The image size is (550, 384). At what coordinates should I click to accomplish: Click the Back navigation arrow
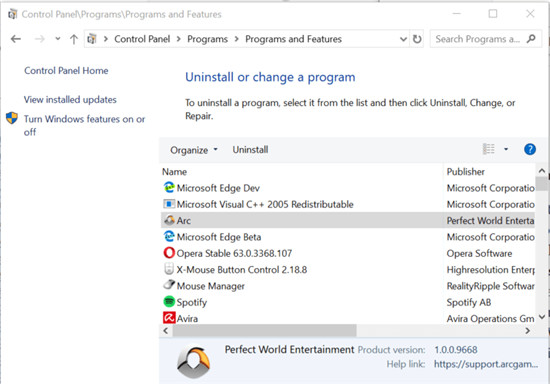click(16, 39)
